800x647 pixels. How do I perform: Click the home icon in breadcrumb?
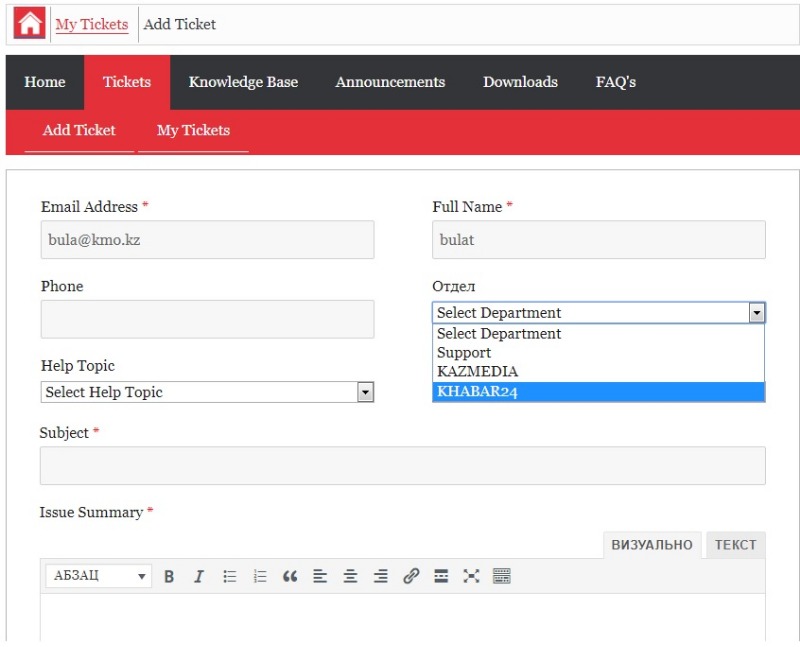(x=29, y=24)
